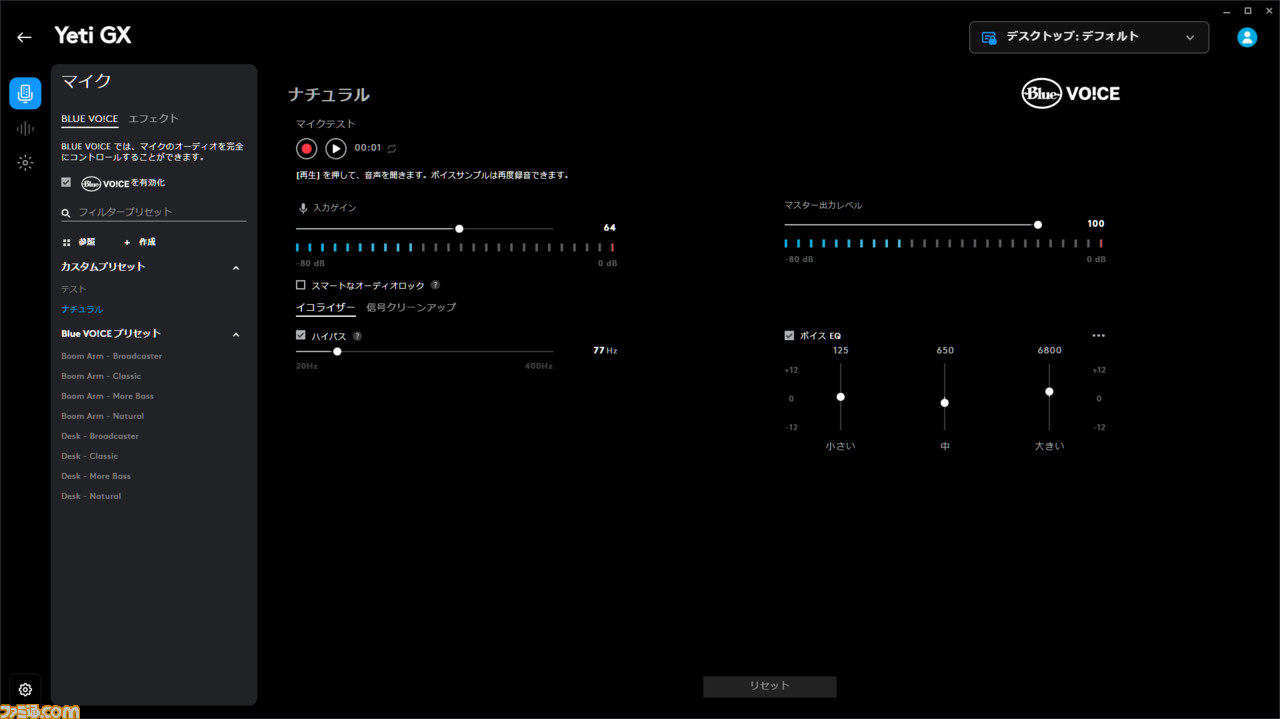Minimize the G HUB window
1280x719 pixels.
click(1227, 10)
